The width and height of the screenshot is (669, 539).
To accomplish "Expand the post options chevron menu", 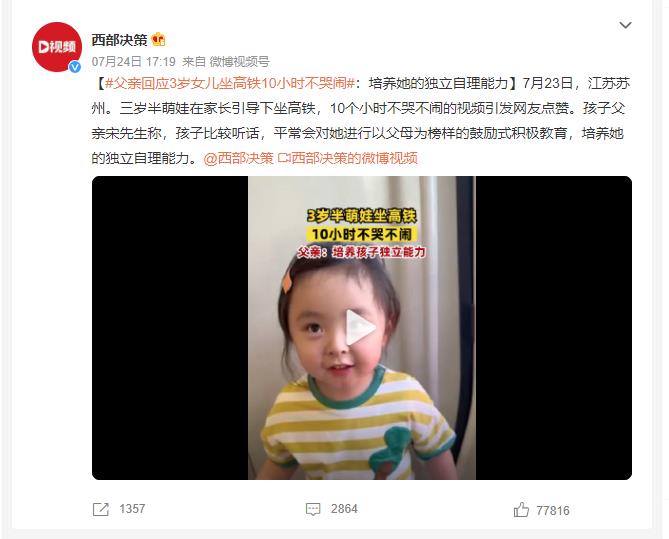I will click(625, 25).
